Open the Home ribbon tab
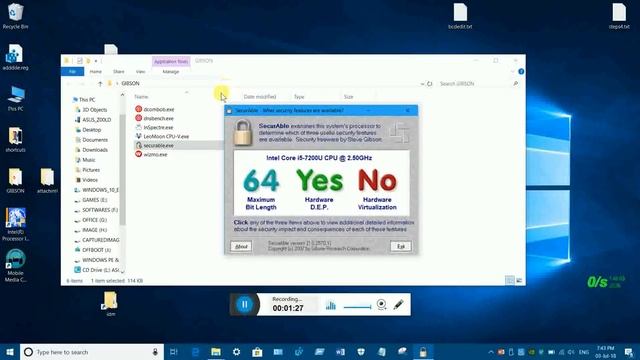The height and width of the screenshot is (360, 640). pyautogui.click(x=96, y=72)
